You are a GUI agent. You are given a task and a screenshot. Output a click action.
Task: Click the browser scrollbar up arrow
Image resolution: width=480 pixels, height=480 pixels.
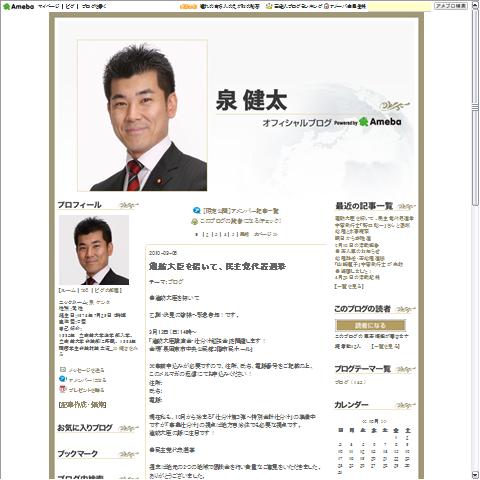(475, 5)
